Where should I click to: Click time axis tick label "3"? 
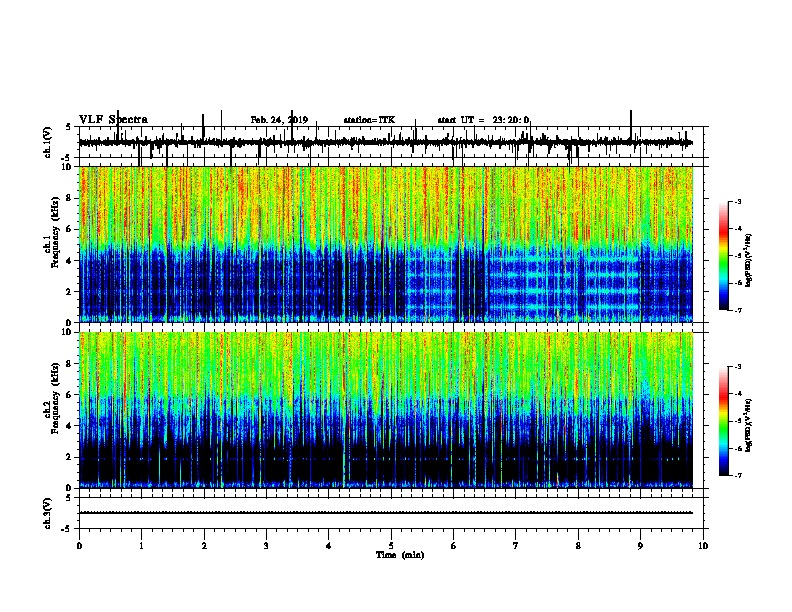pyautogui.click(x=266, y=546)
